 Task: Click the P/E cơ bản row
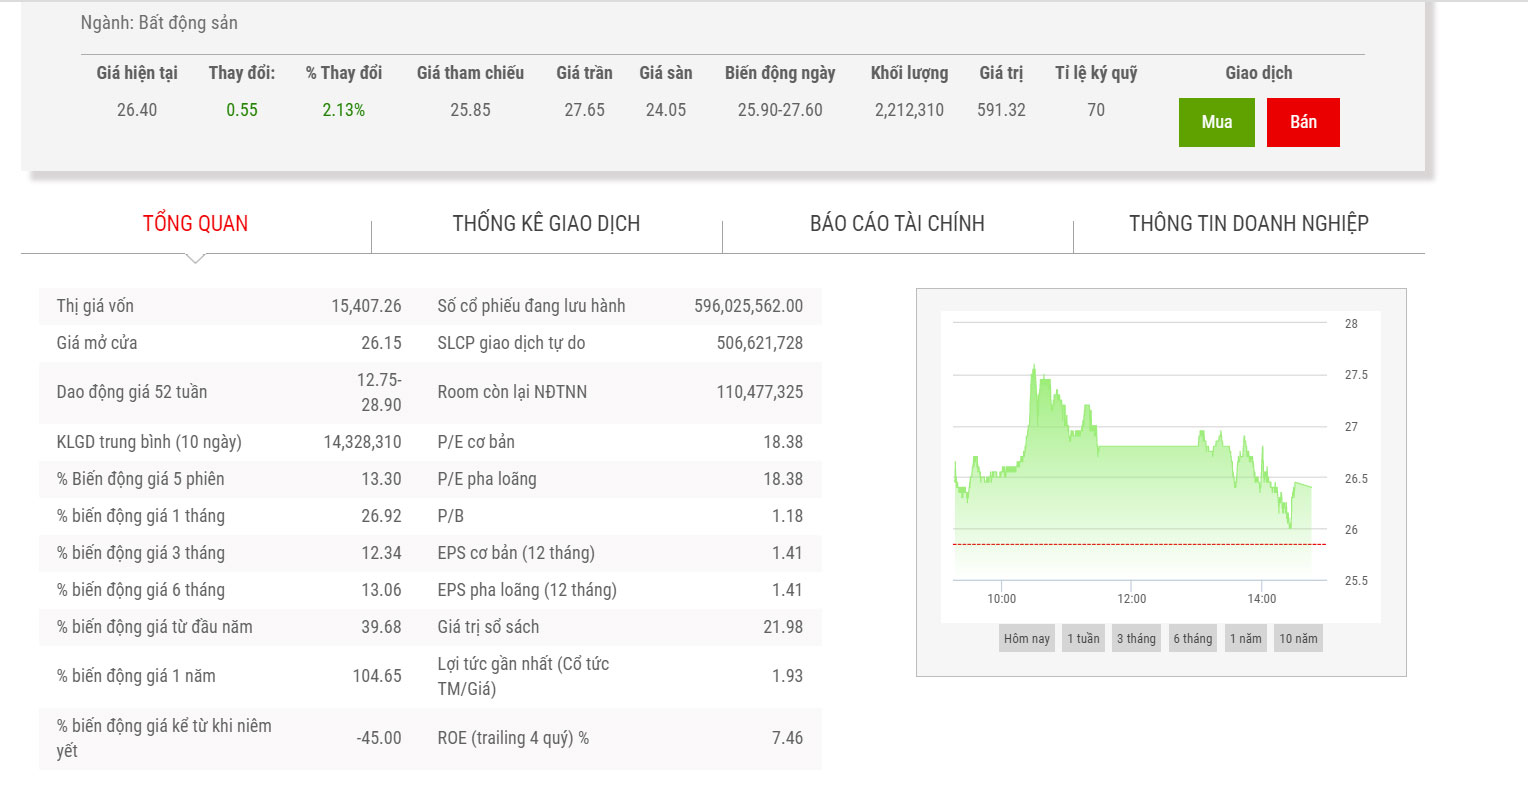[619, 442]
